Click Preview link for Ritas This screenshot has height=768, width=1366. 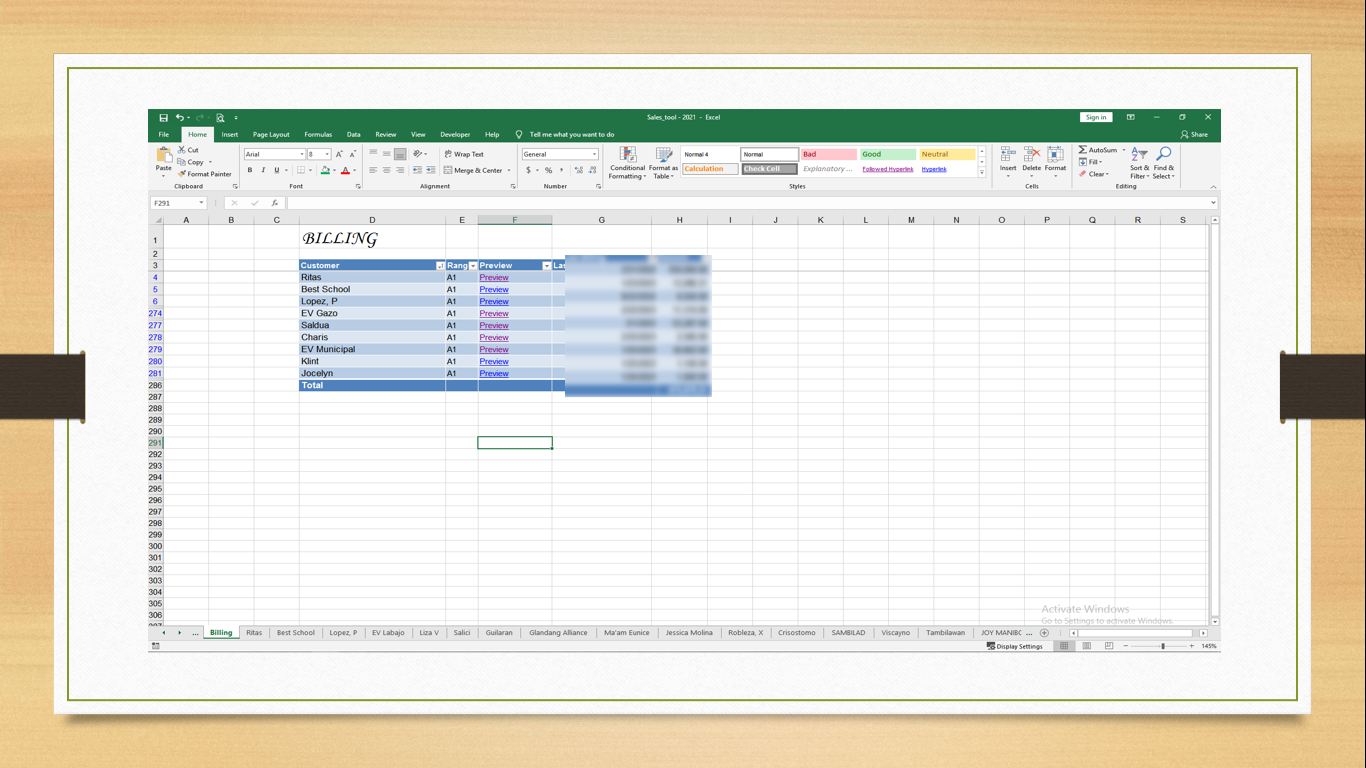(494, 278)
